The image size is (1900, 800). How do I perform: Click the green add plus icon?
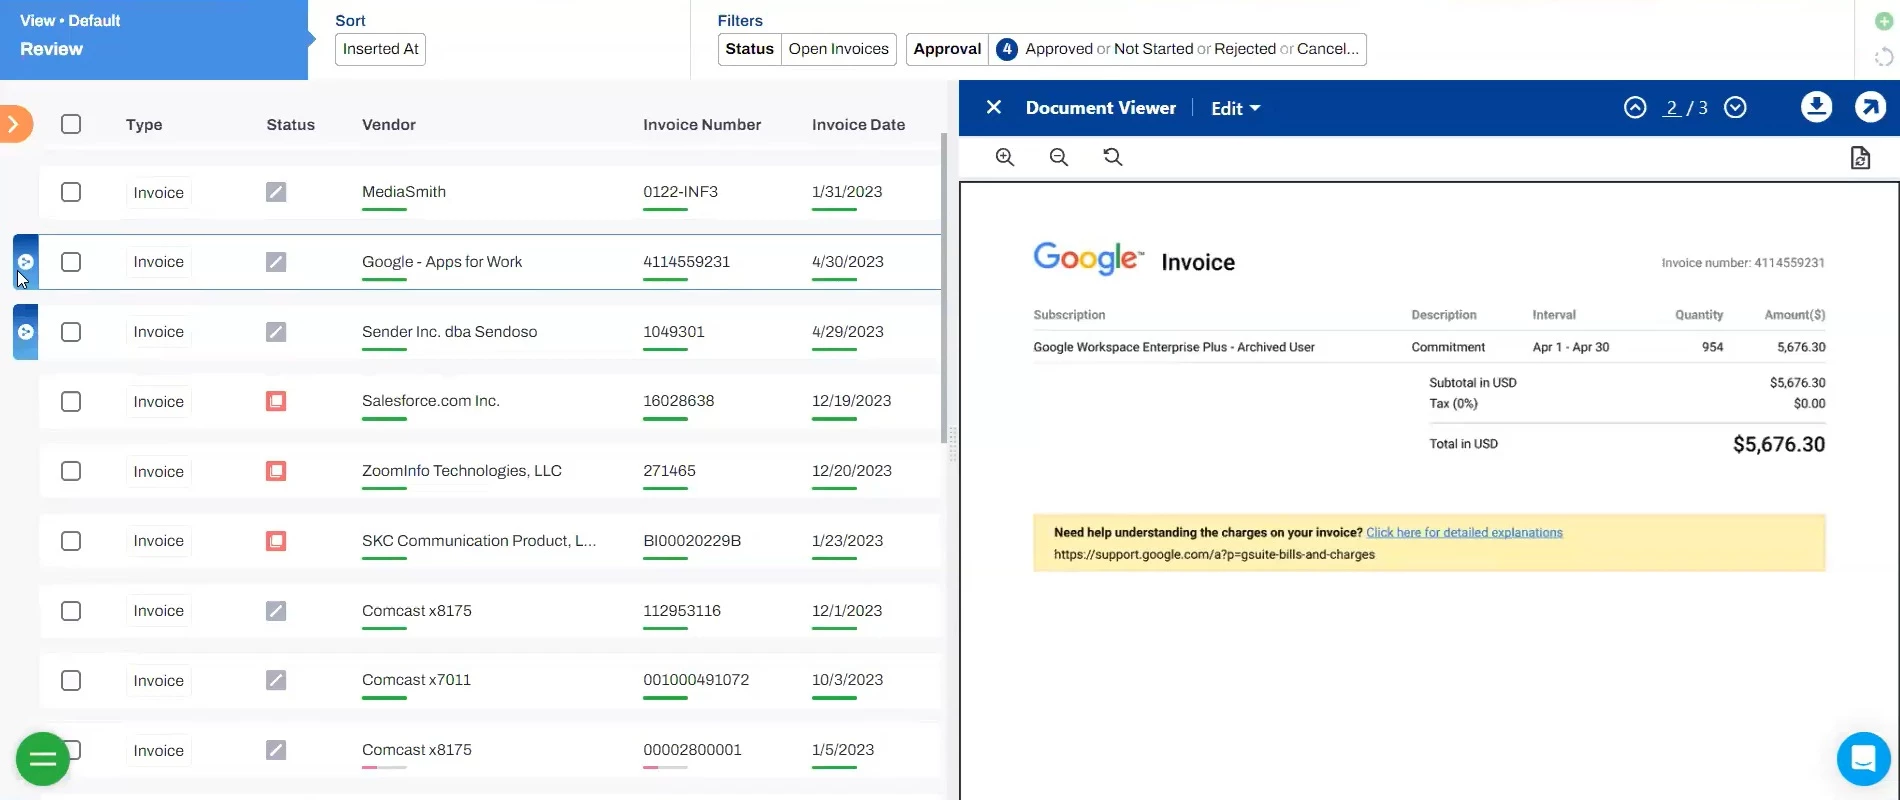pos(1884,21)
